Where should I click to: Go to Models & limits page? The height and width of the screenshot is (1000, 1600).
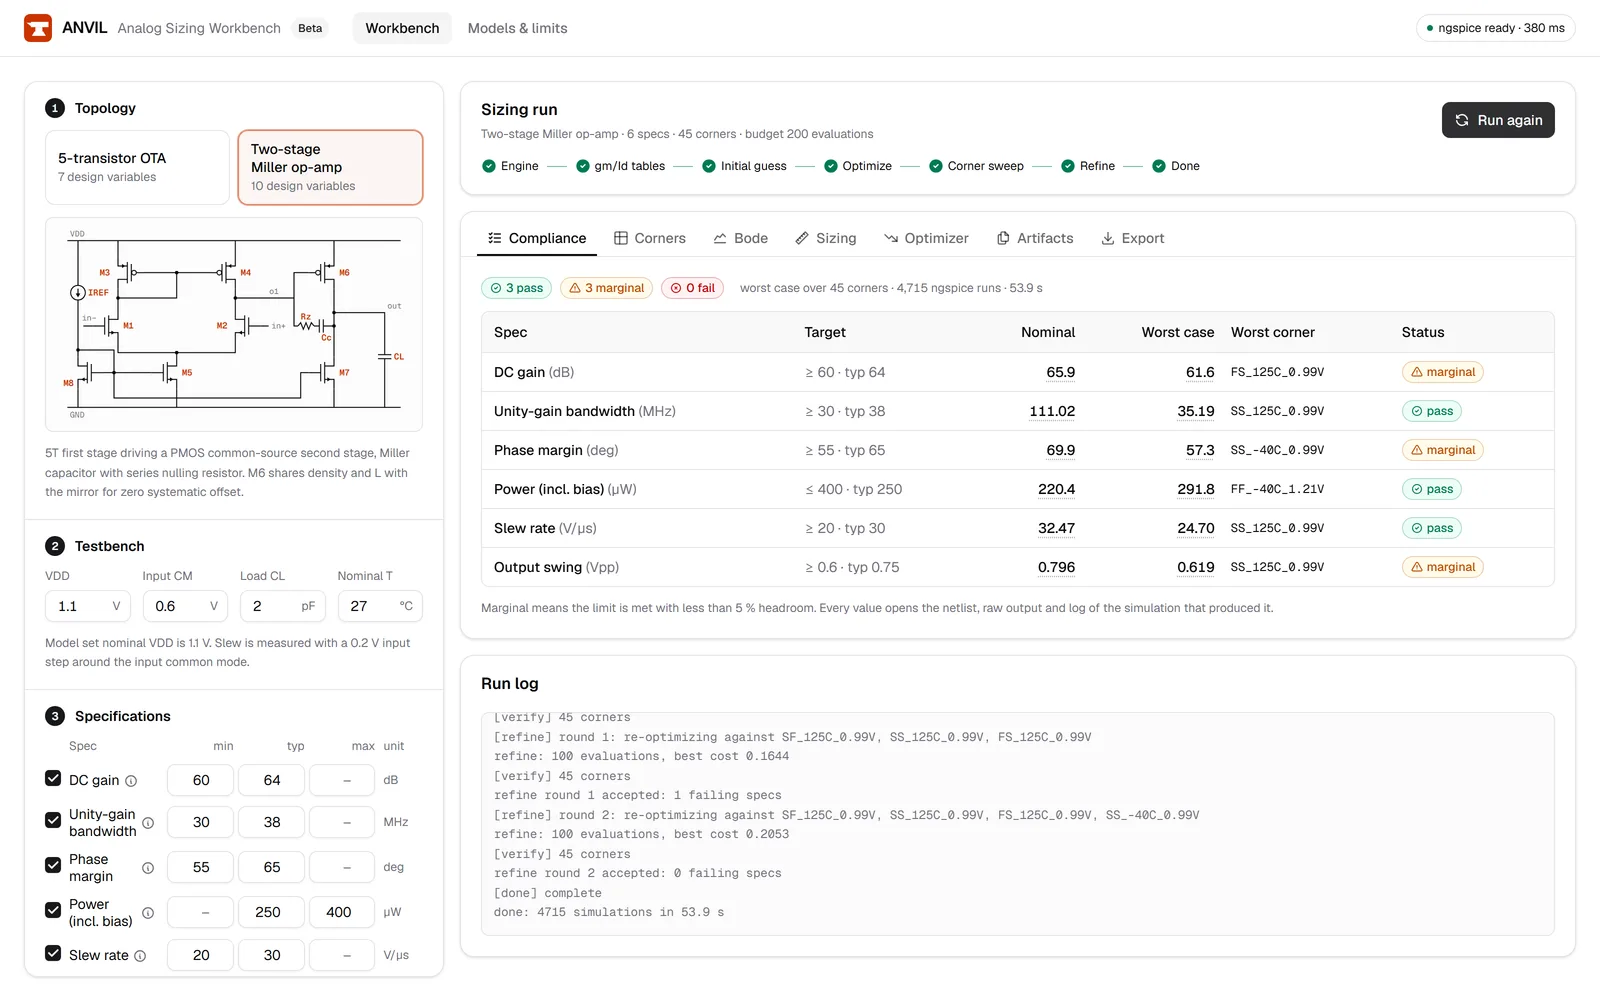[517, 28]
